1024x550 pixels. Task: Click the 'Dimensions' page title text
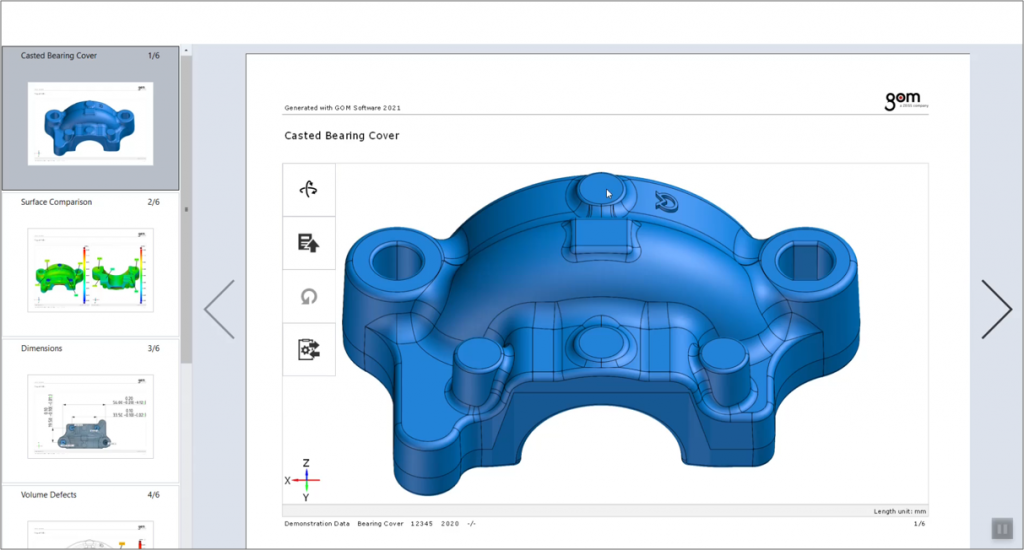tap(41, 348)
